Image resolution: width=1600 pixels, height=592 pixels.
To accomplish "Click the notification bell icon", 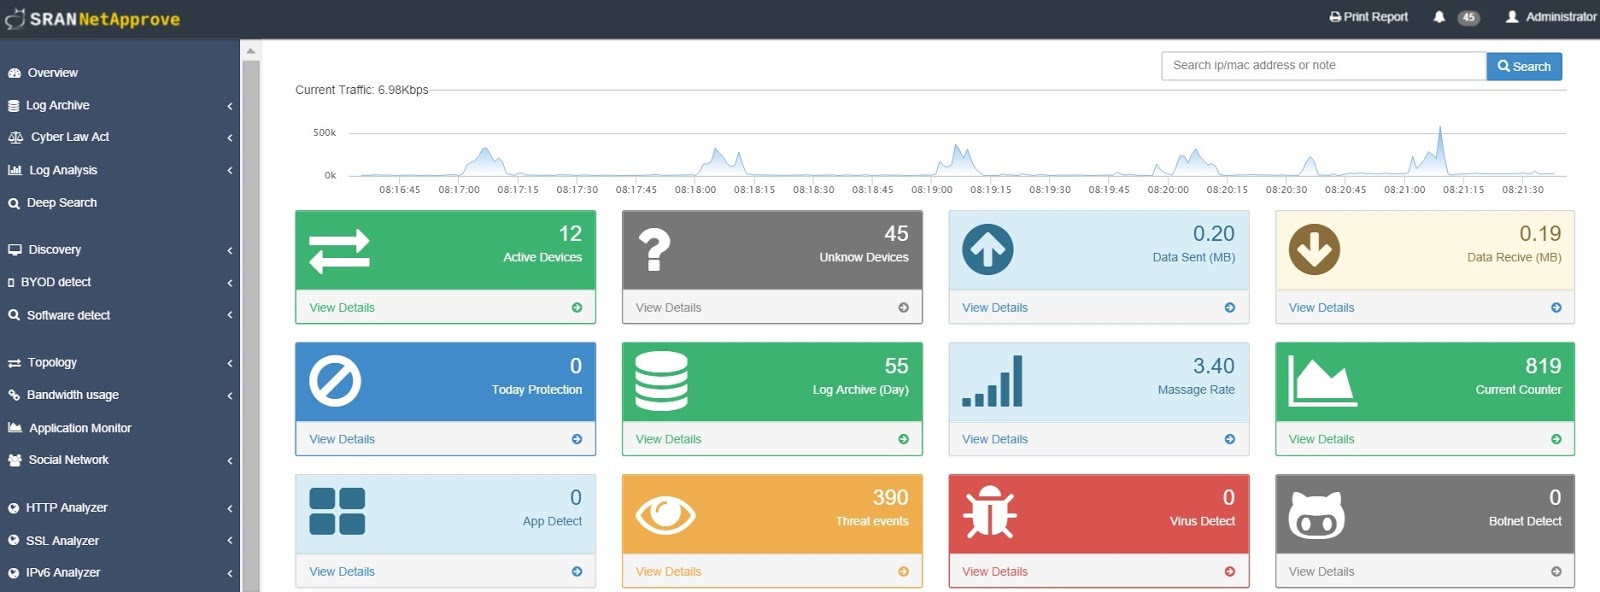I will coord(1439,17).
